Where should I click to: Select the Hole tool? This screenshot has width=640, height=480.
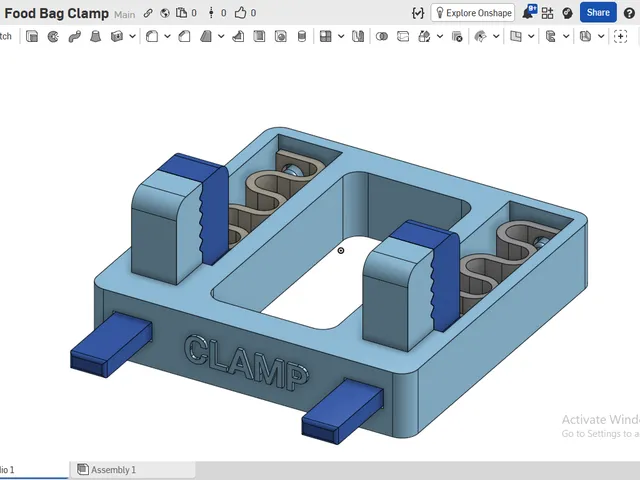click(x=280, y=37)
